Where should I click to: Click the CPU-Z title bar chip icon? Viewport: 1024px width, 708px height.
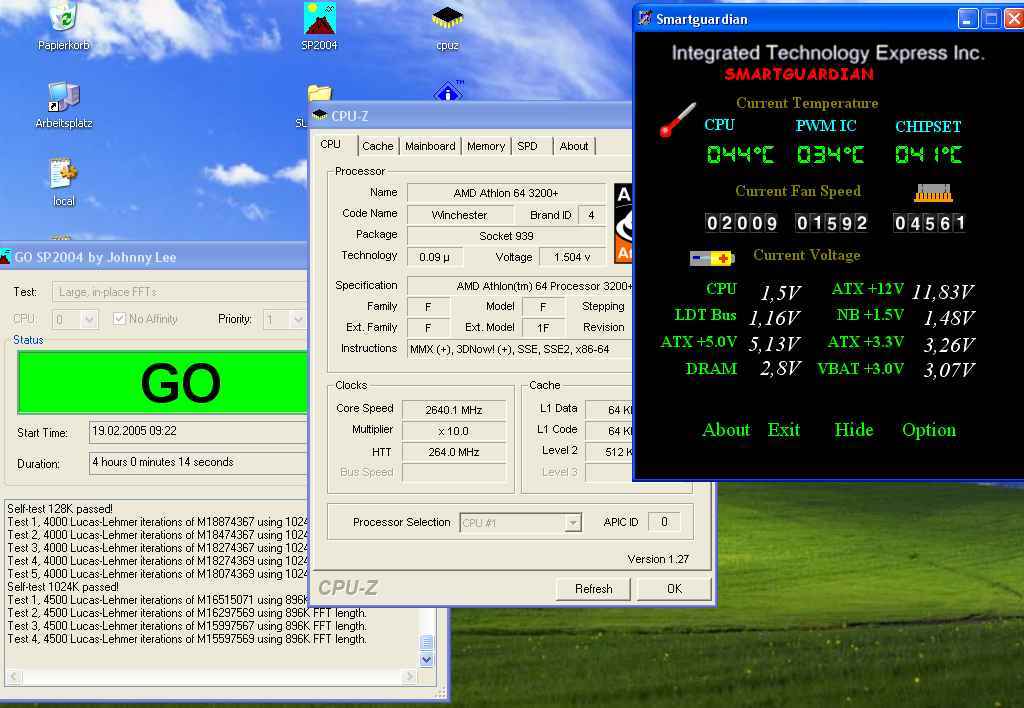320,116
